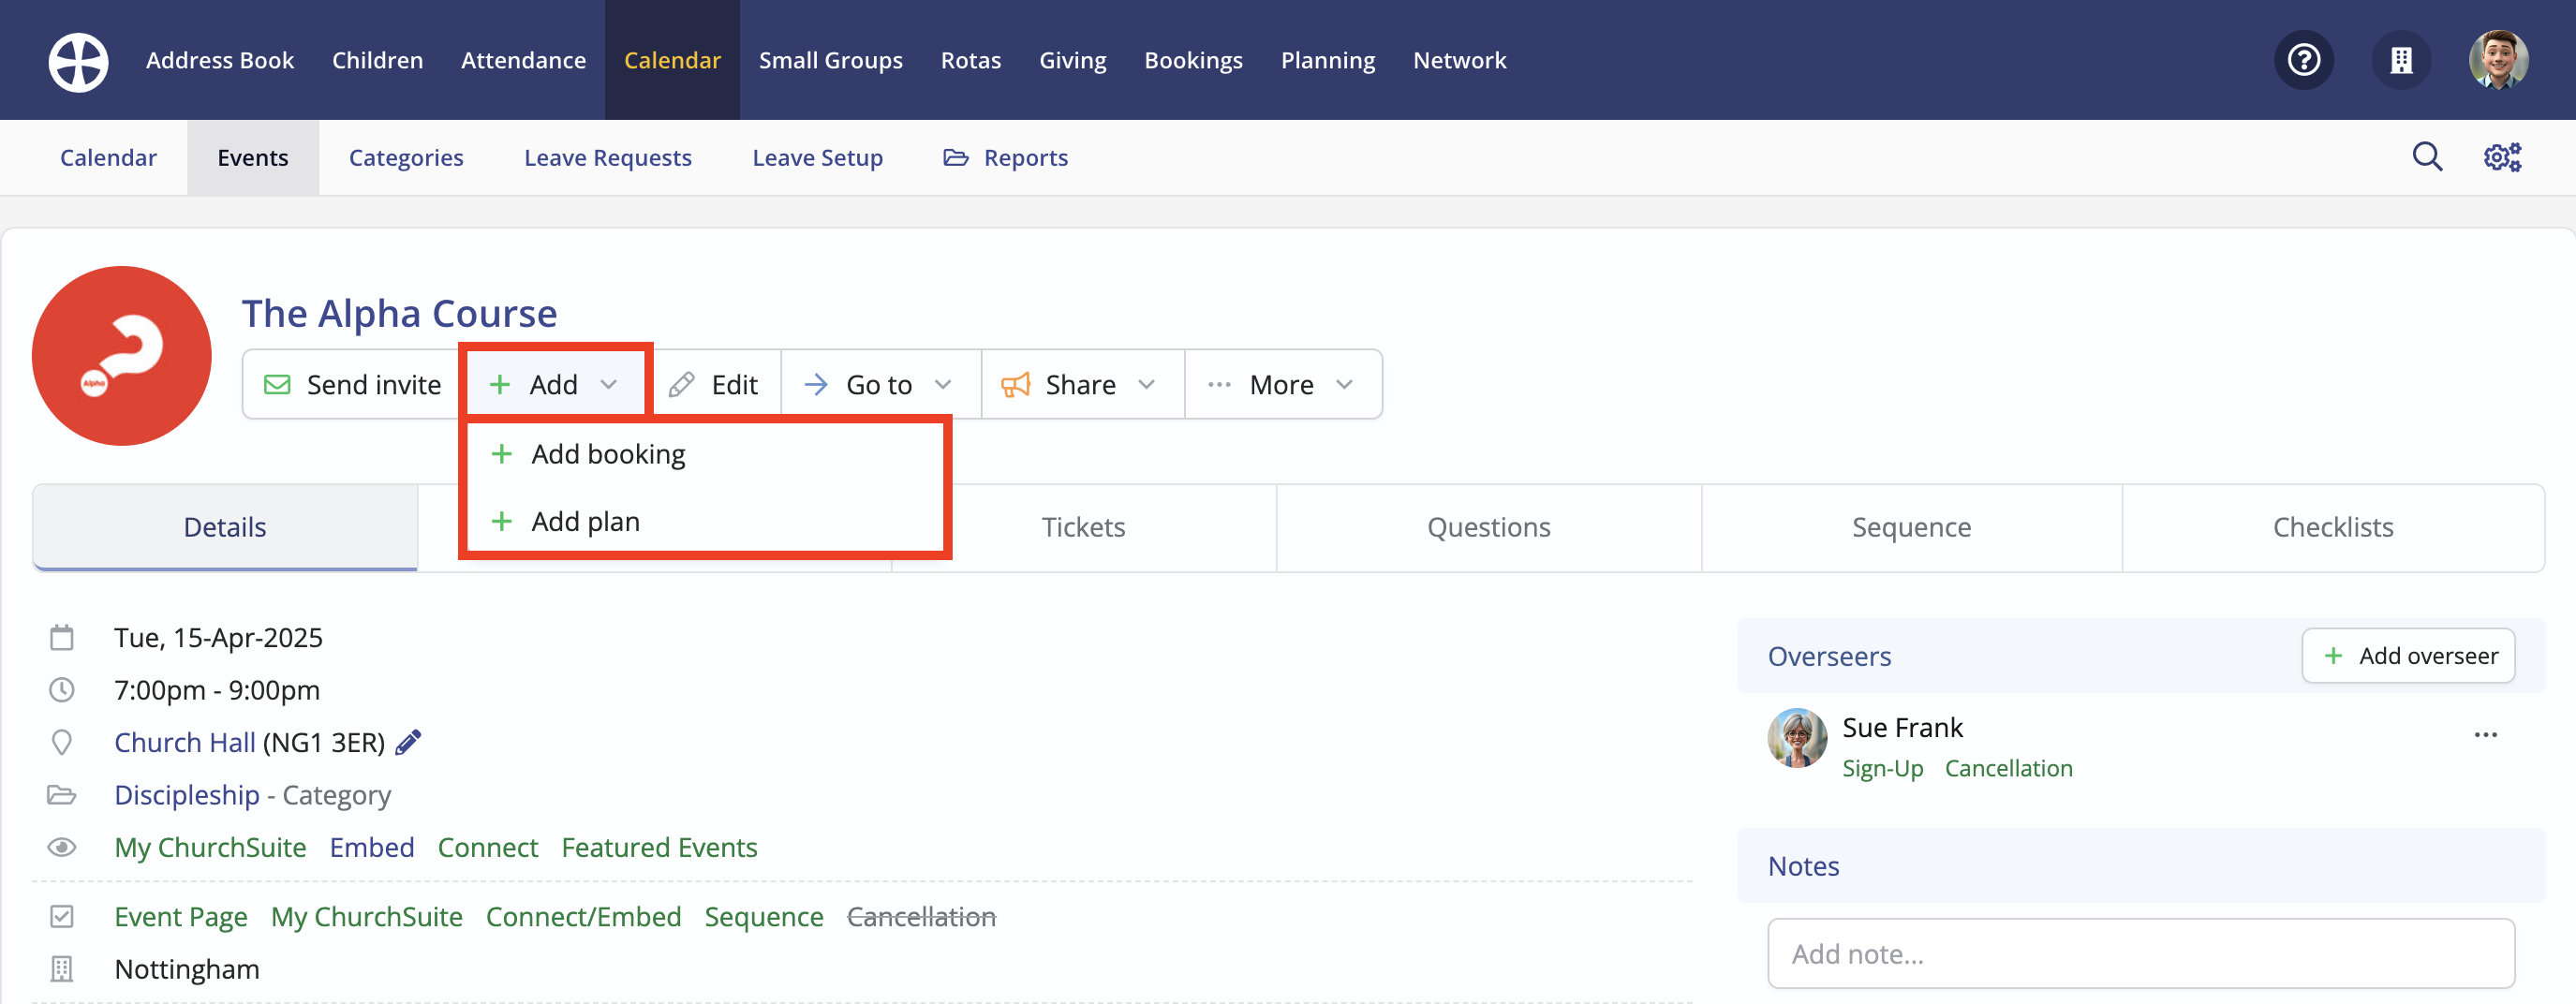Open the Reports section
This screenshot has width=2576, height=1004.
[1006, 158]
